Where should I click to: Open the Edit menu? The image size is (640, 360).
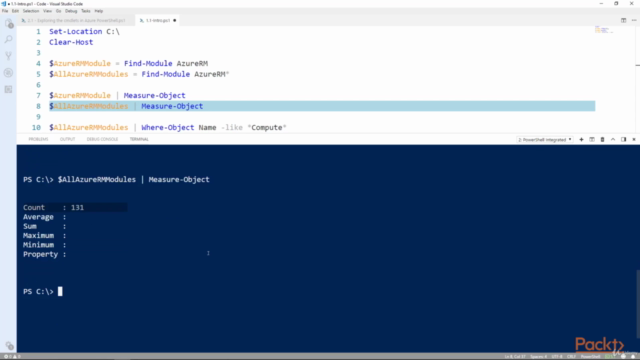pyautogui.click(x=15, y=11)
